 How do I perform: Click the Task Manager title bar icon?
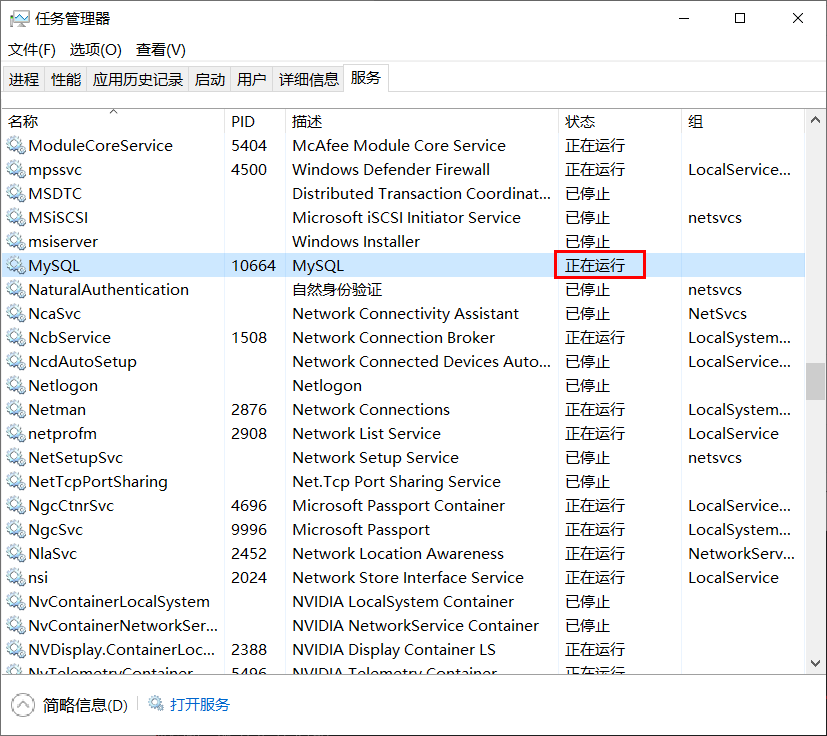click(20, 19)
